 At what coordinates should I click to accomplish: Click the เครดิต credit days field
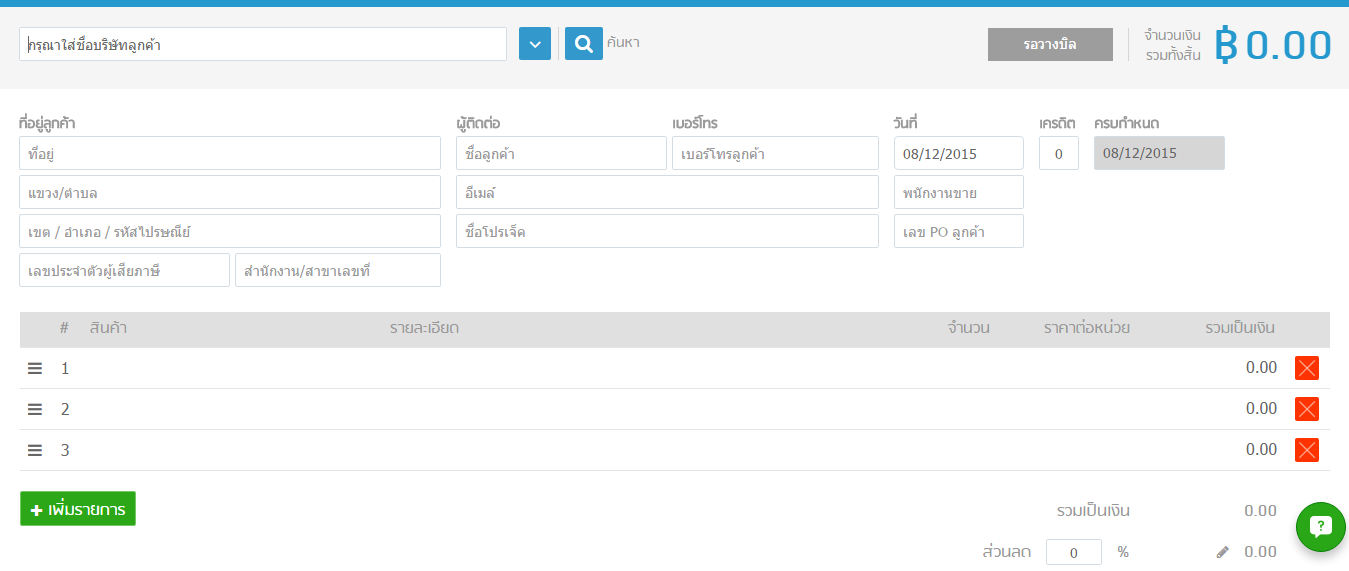tap(1059, 153)
